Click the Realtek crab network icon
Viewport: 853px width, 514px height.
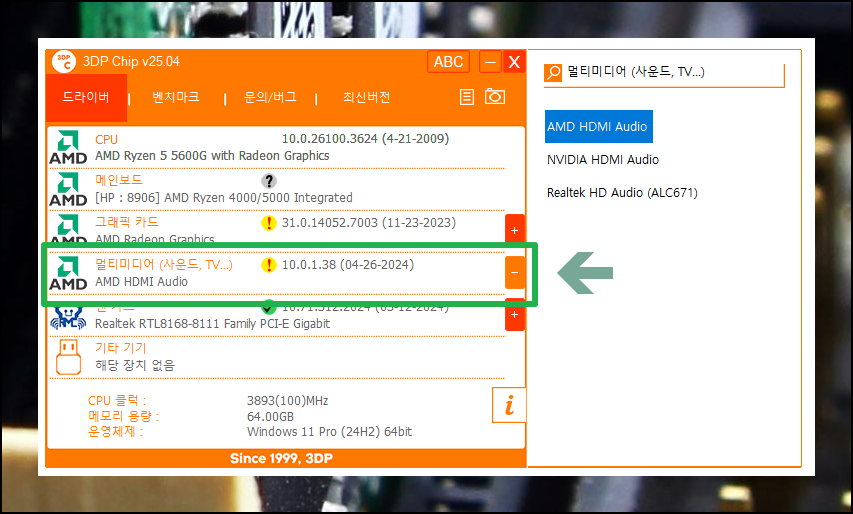click(68, 318)
